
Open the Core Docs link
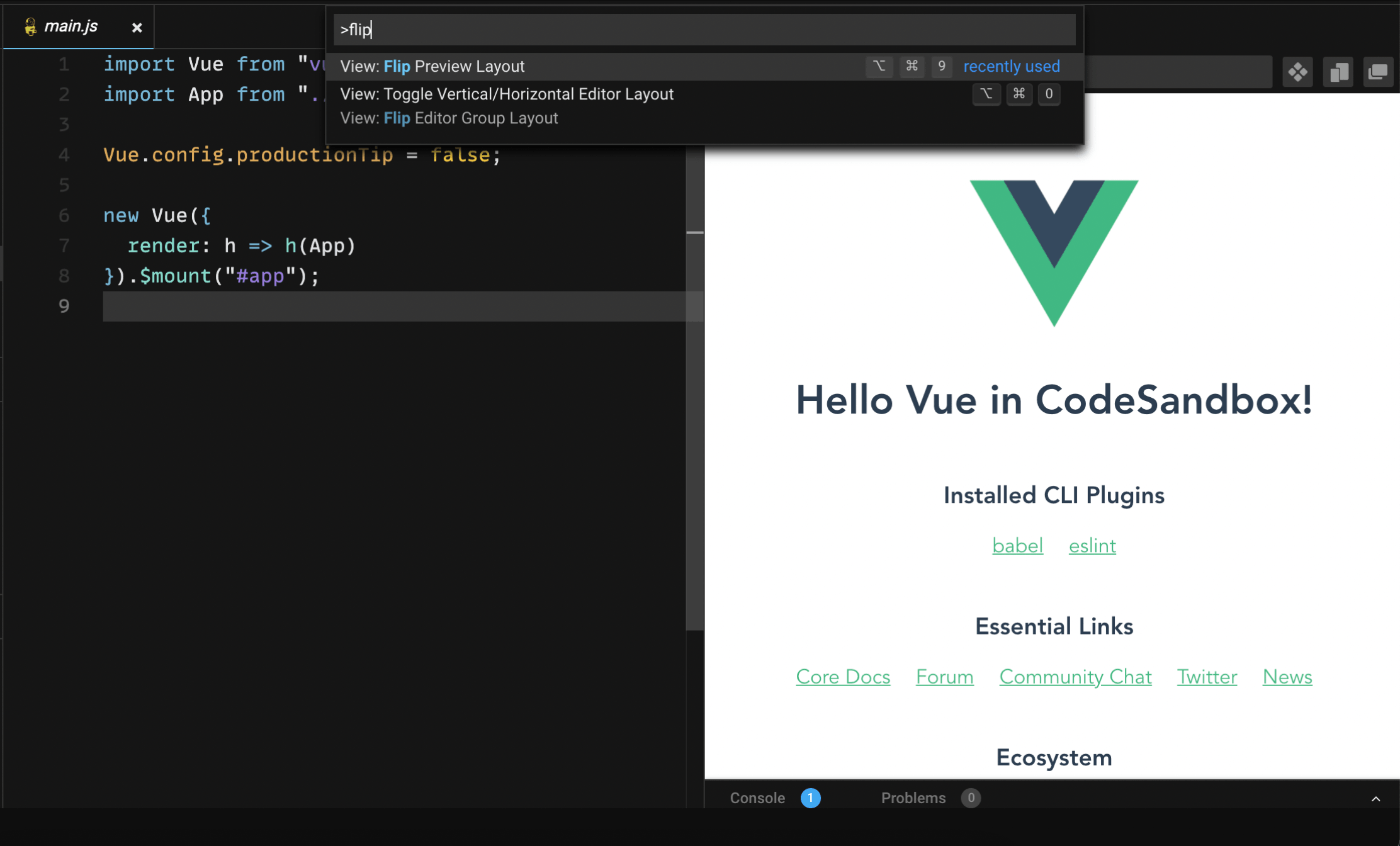click(x=843, y=677)
